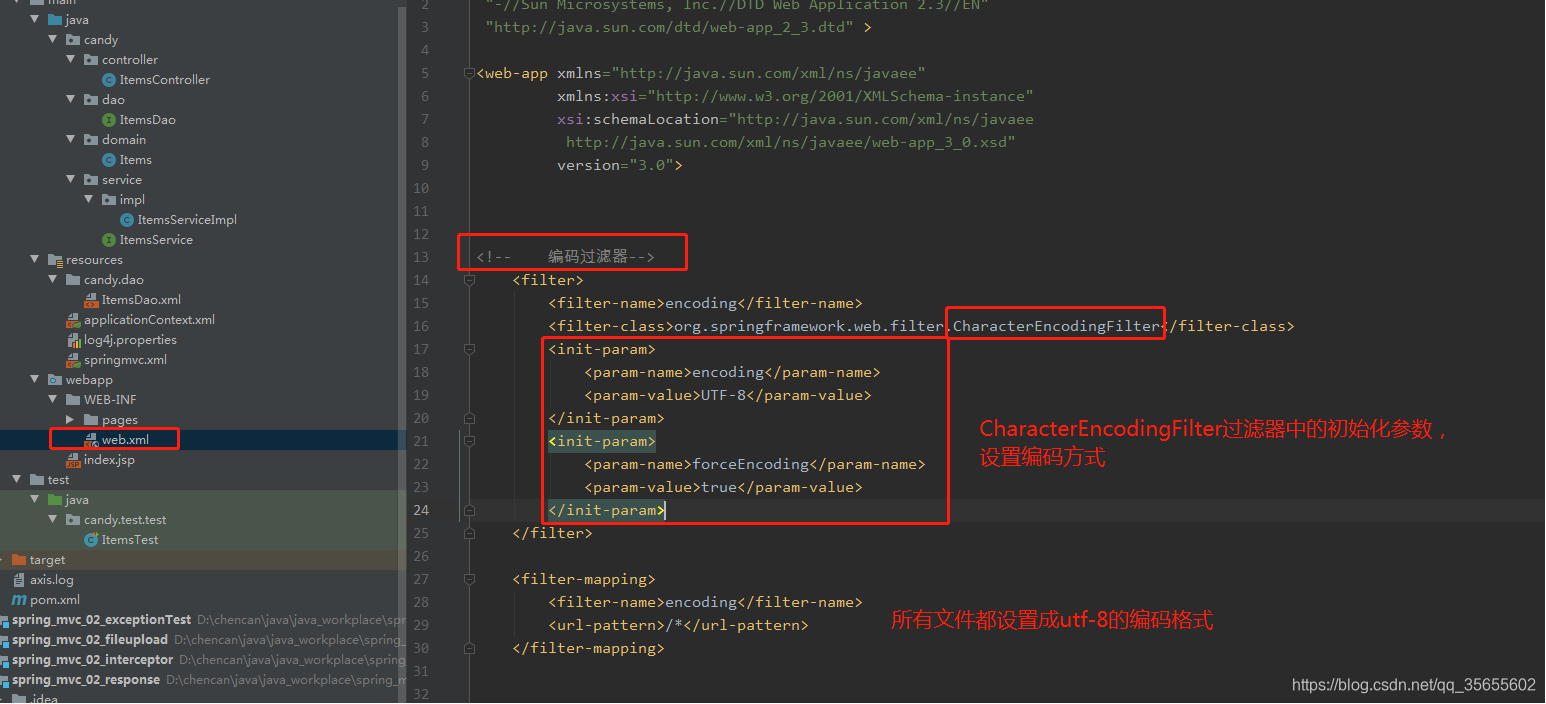Click the ItemsServiceImpl class icon

[127, 220]
